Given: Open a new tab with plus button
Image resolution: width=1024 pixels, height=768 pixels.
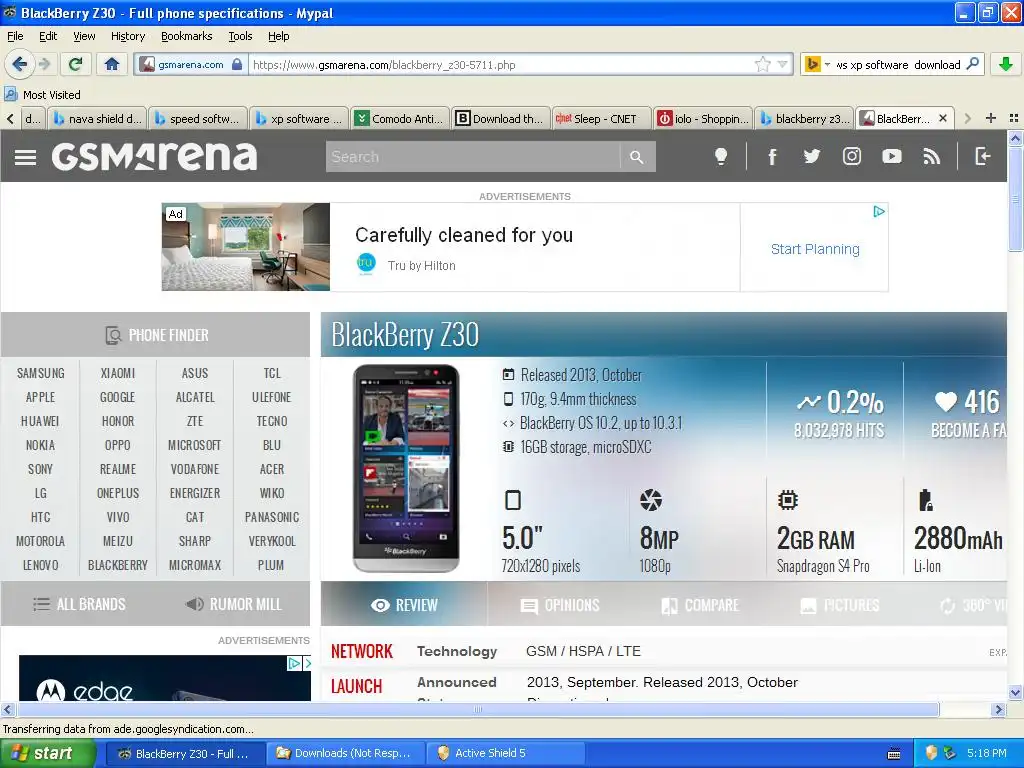Looking at the screenshot, I should click(x=991, y=118).
